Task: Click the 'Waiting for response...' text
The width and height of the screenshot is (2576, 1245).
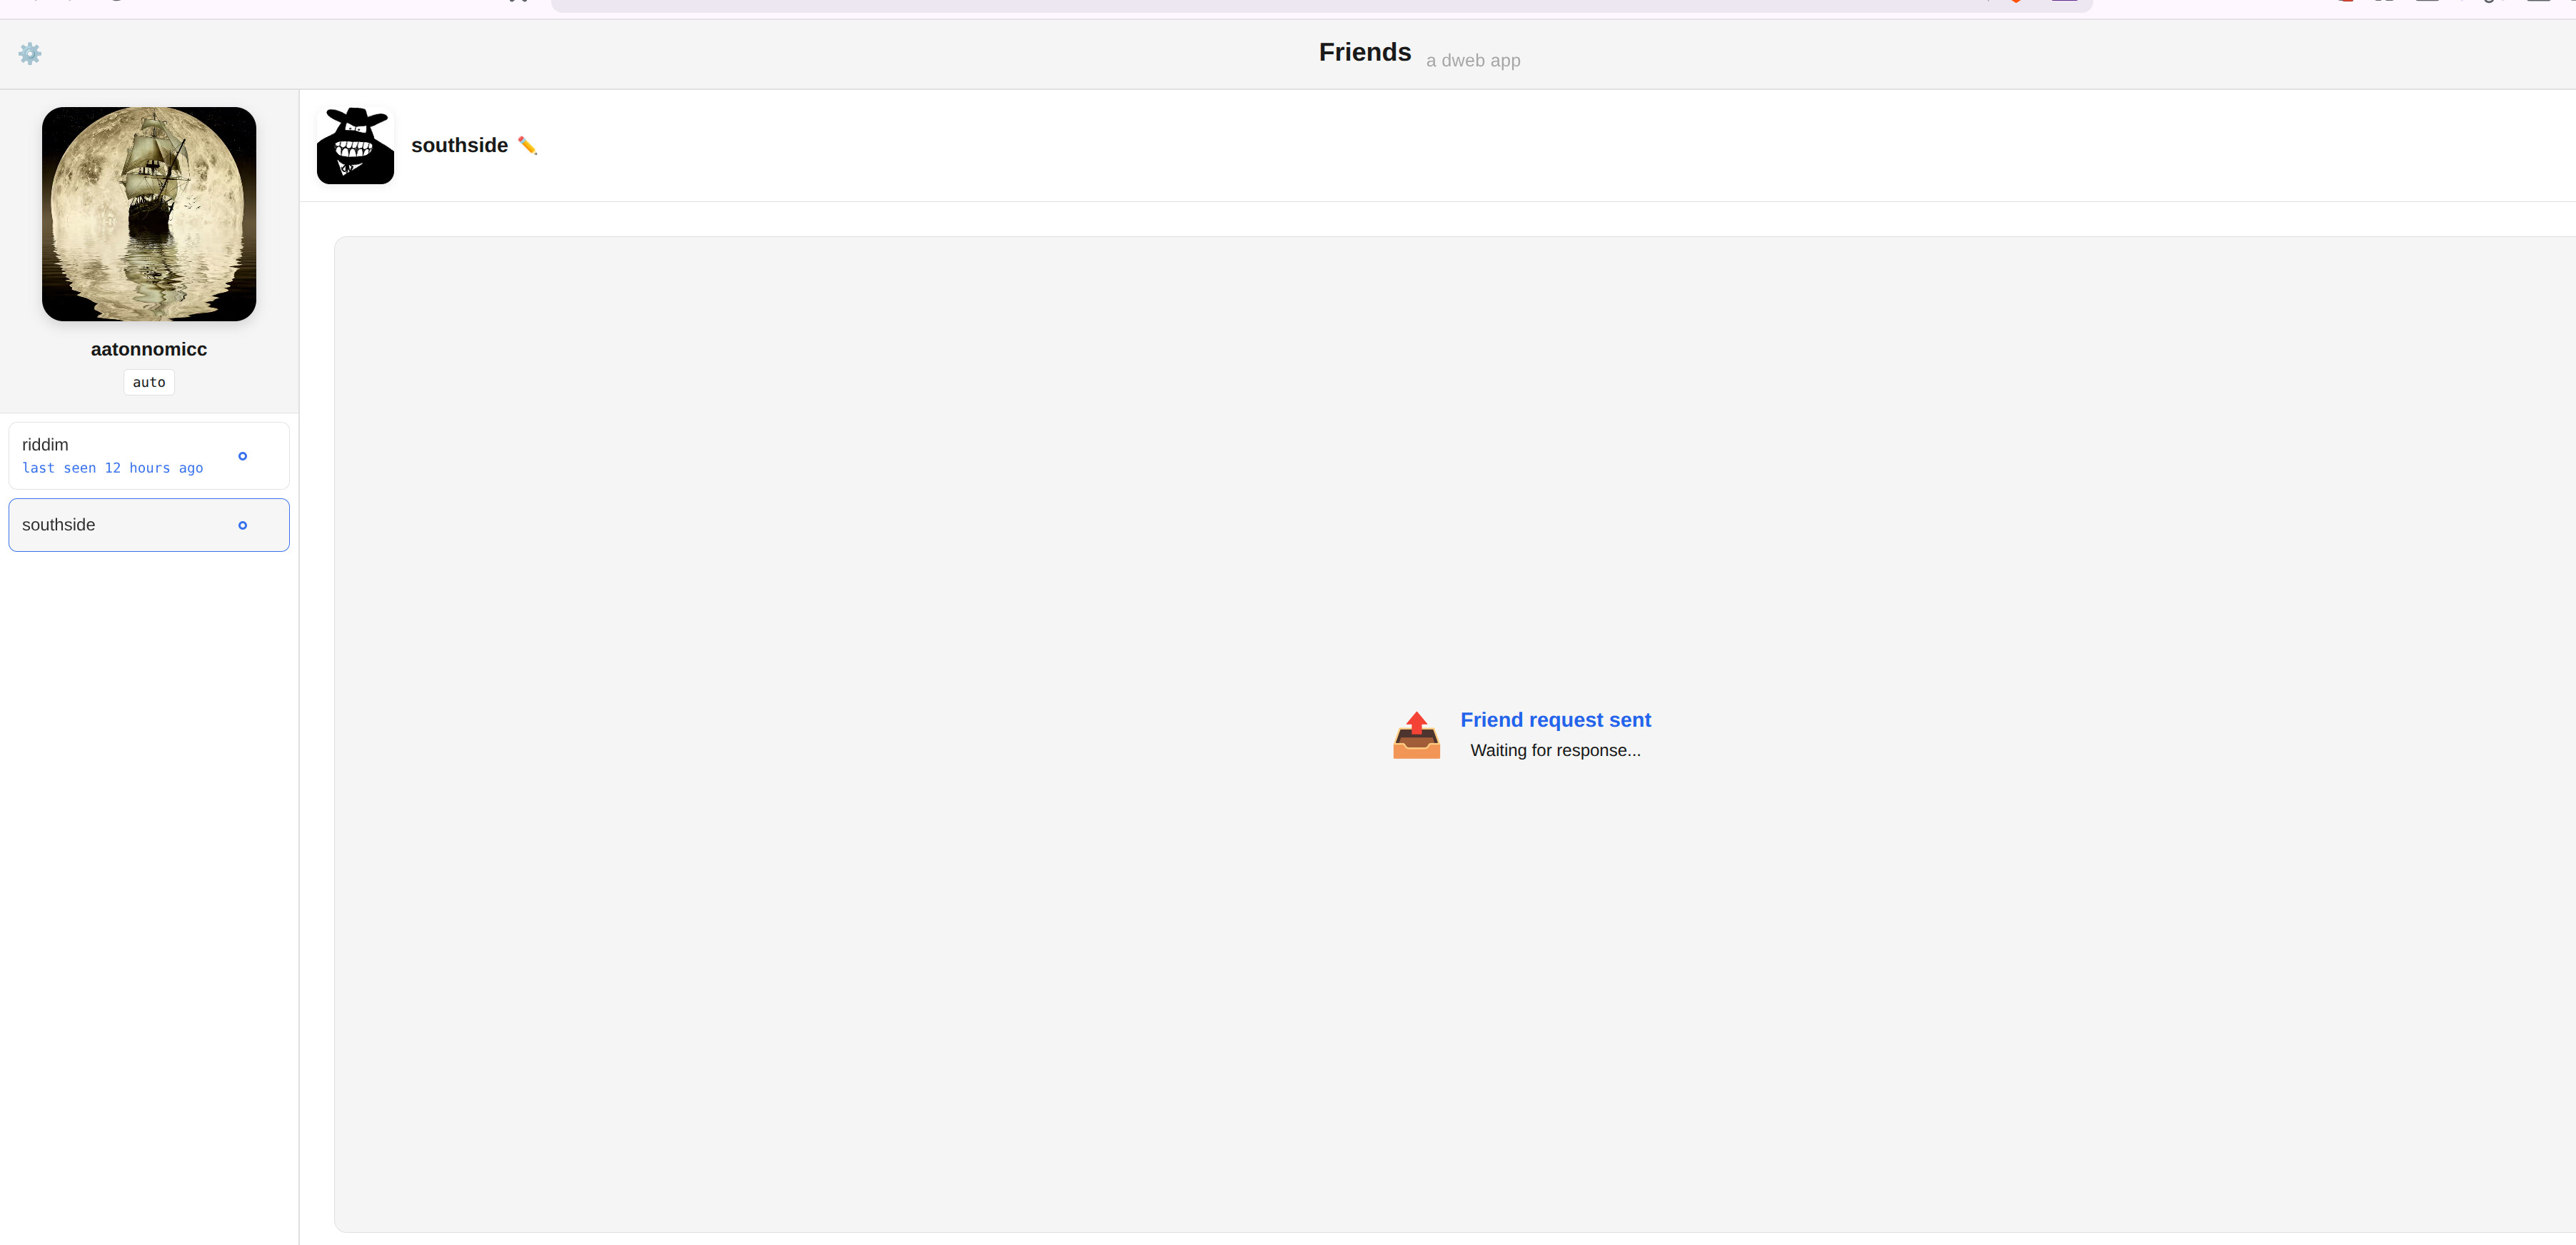Action: [1555, 750]
